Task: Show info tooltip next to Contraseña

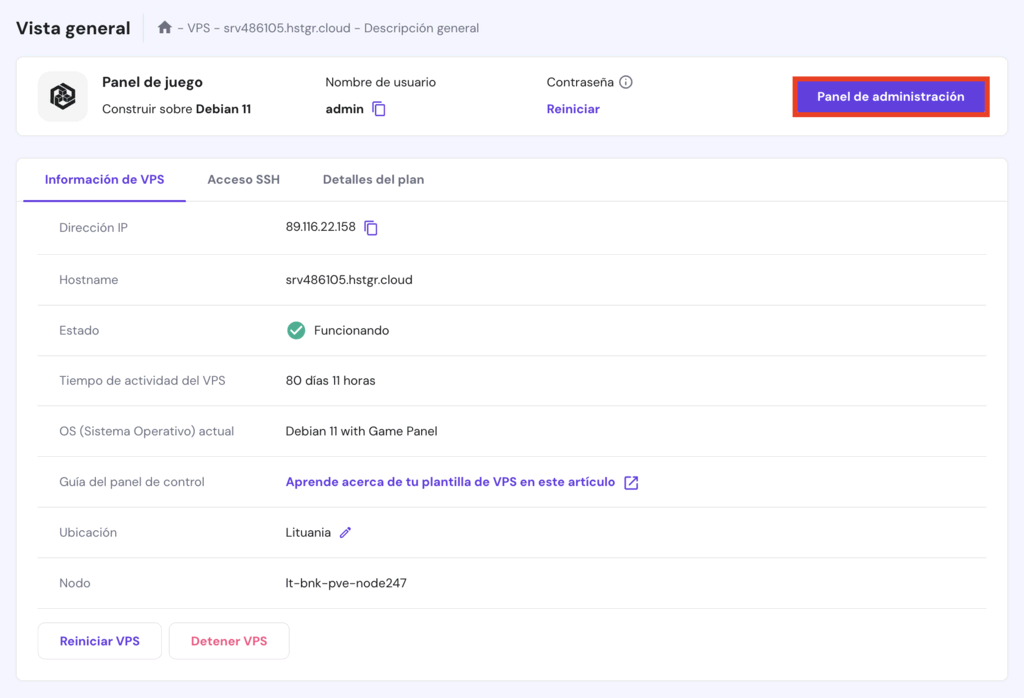Action: (x=626, y=82)
